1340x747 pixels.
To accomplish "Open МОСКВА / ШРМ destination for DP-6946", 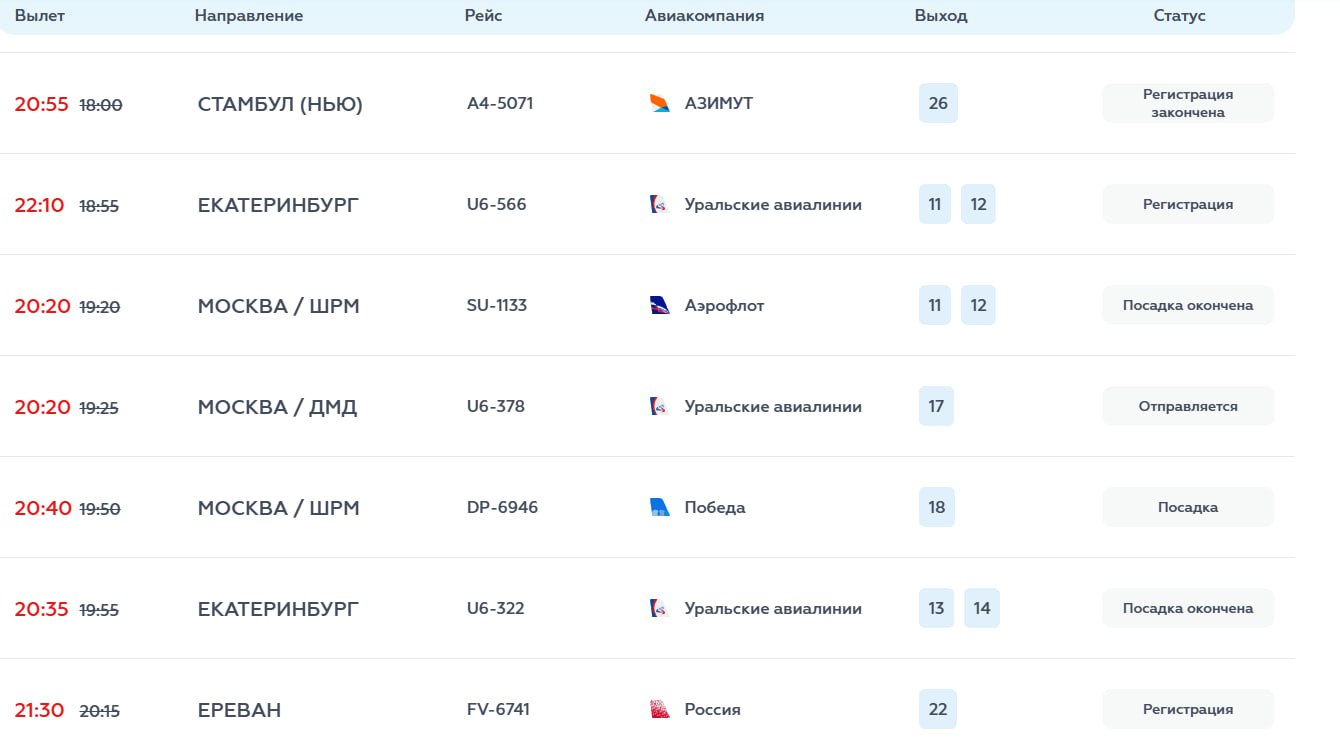I will [278, 508].
